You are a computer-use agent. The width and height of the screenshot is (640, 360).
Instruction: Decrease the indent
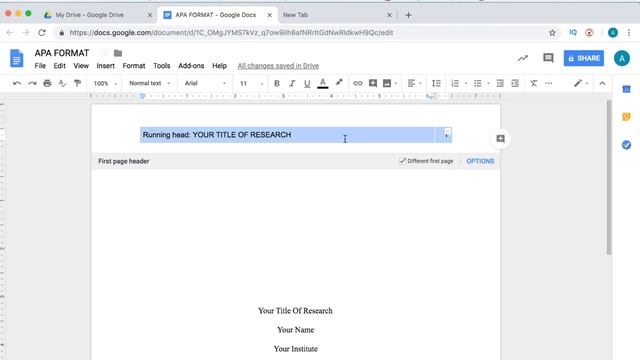[500, 83]
